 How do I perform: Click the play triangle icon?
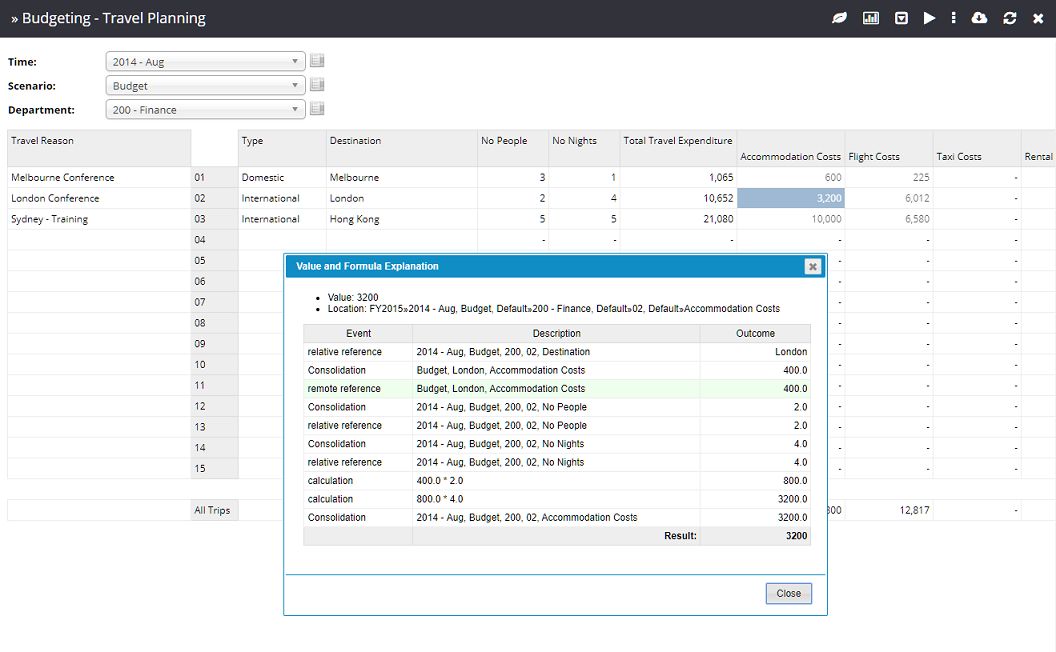click(929, 18)
